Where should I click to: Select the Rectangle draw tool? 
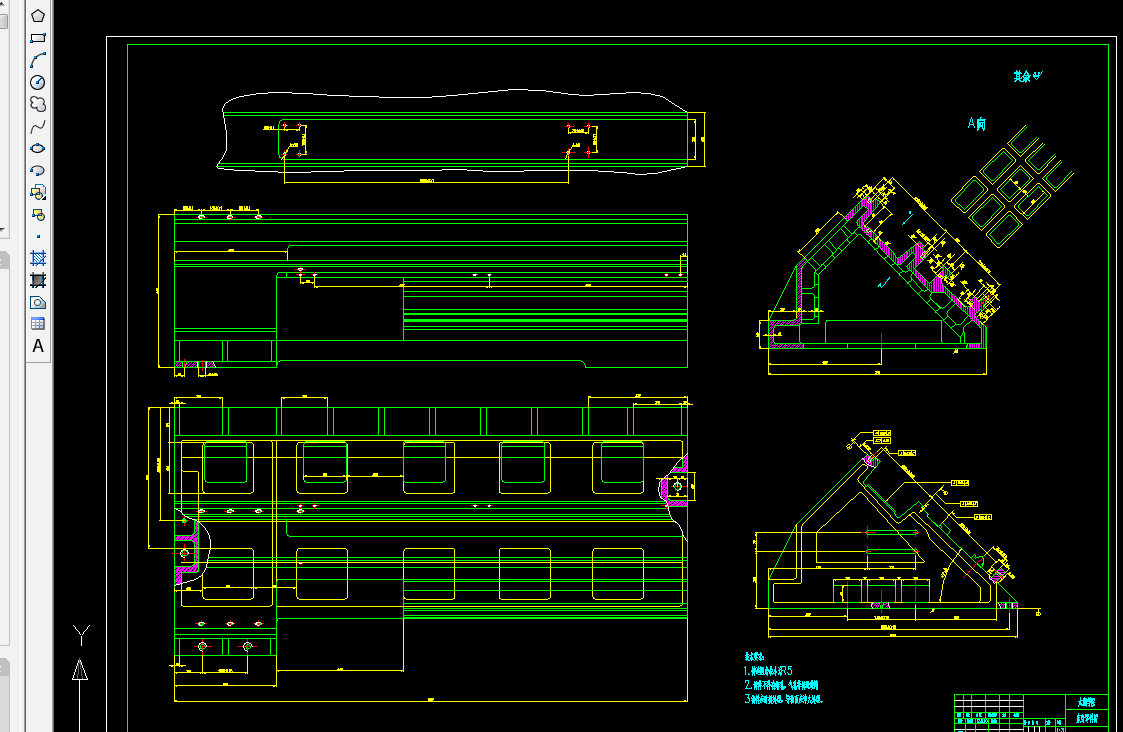38,38
